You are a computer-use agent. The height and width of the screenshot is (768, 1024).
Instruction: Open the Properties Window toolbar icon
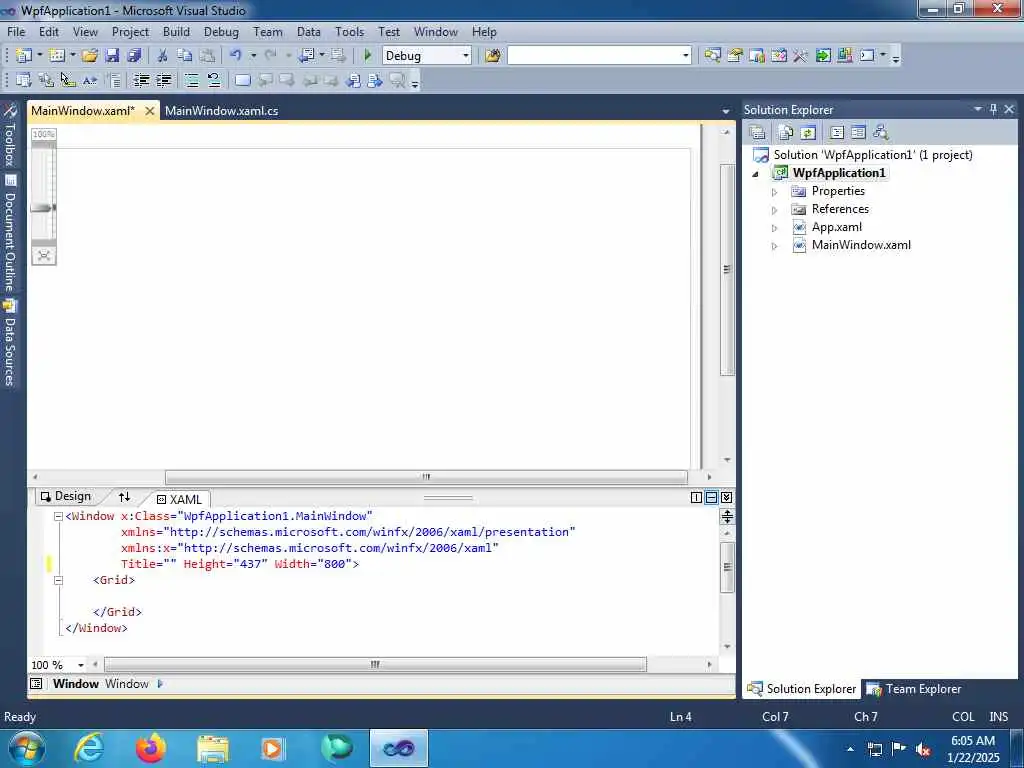[735, 56]
